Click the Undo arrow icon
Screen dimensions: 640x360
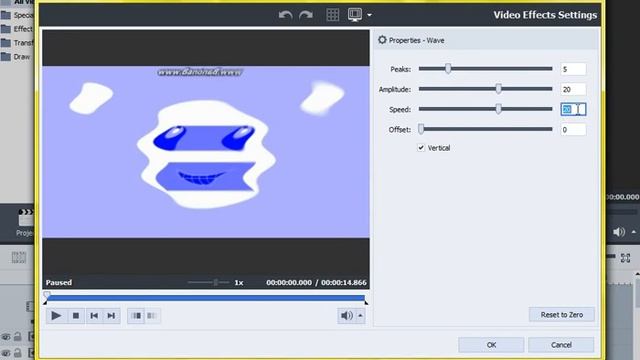tap(285, 15)
